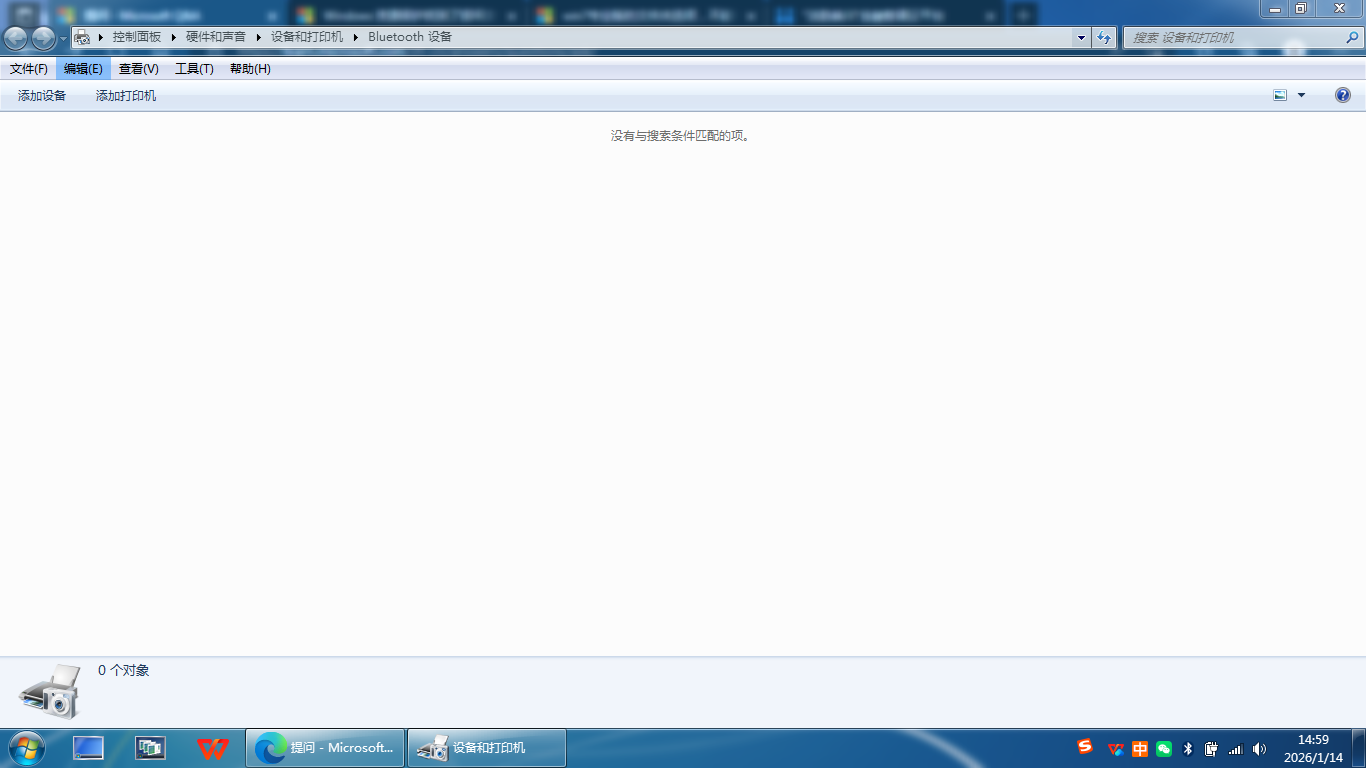This screenshot has width=1366, height=768.
Task: Open the view options dropdown arrow
Action: [x=1301, y=96]
